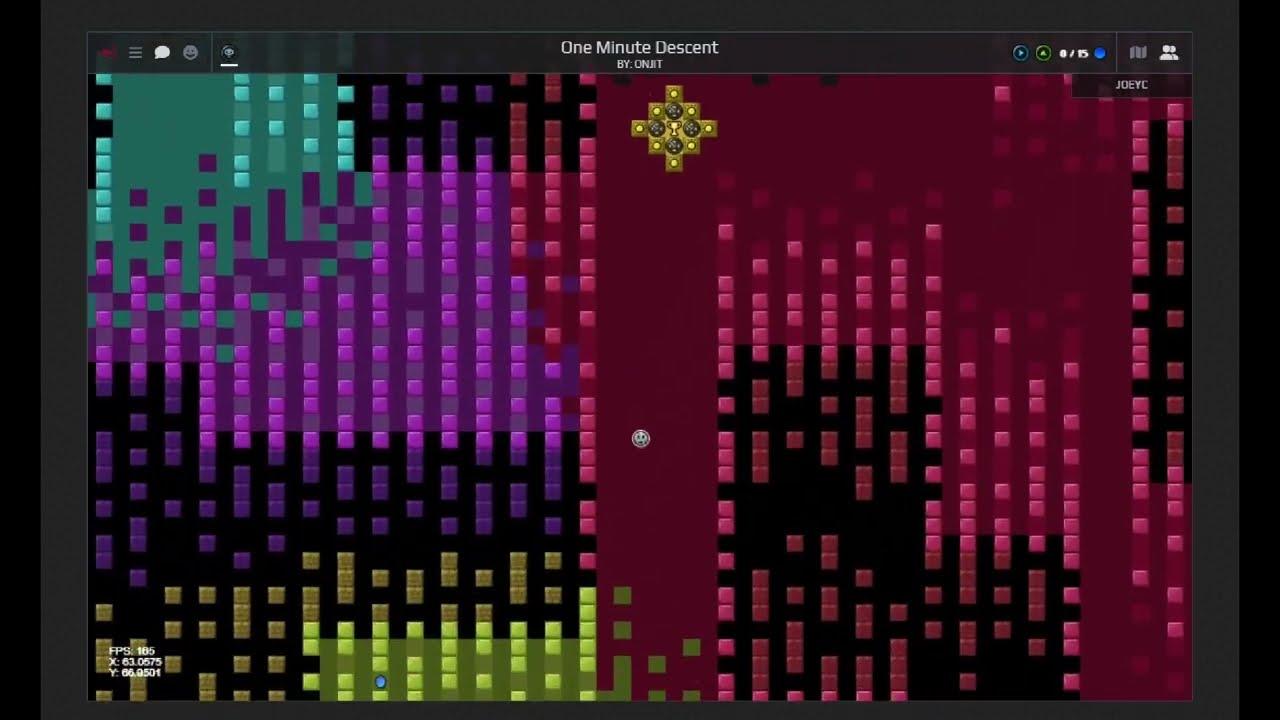This screenshot has height=720, width=1280.
Task: Open the chat speech bubble
Action: 162,53
